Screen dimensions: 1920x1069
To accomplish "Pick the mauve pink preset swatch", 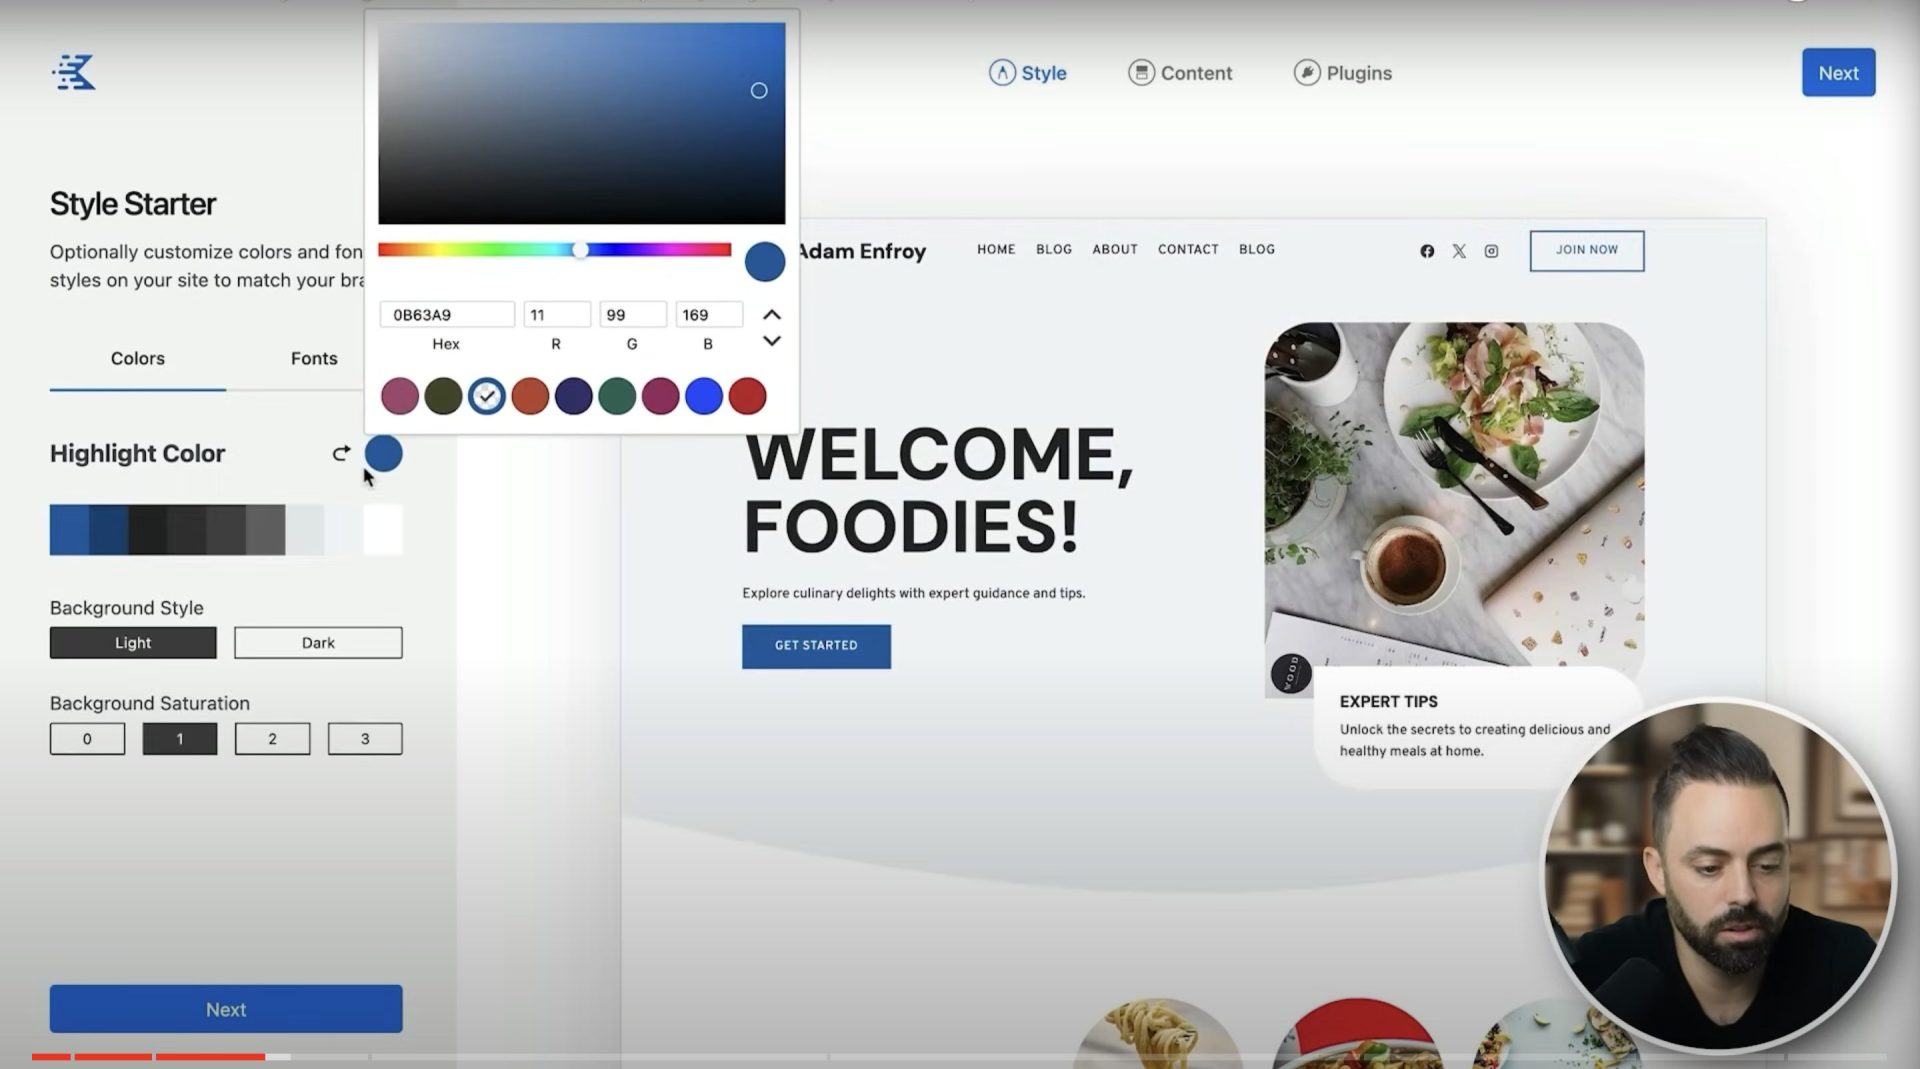I will click(400, 396).
